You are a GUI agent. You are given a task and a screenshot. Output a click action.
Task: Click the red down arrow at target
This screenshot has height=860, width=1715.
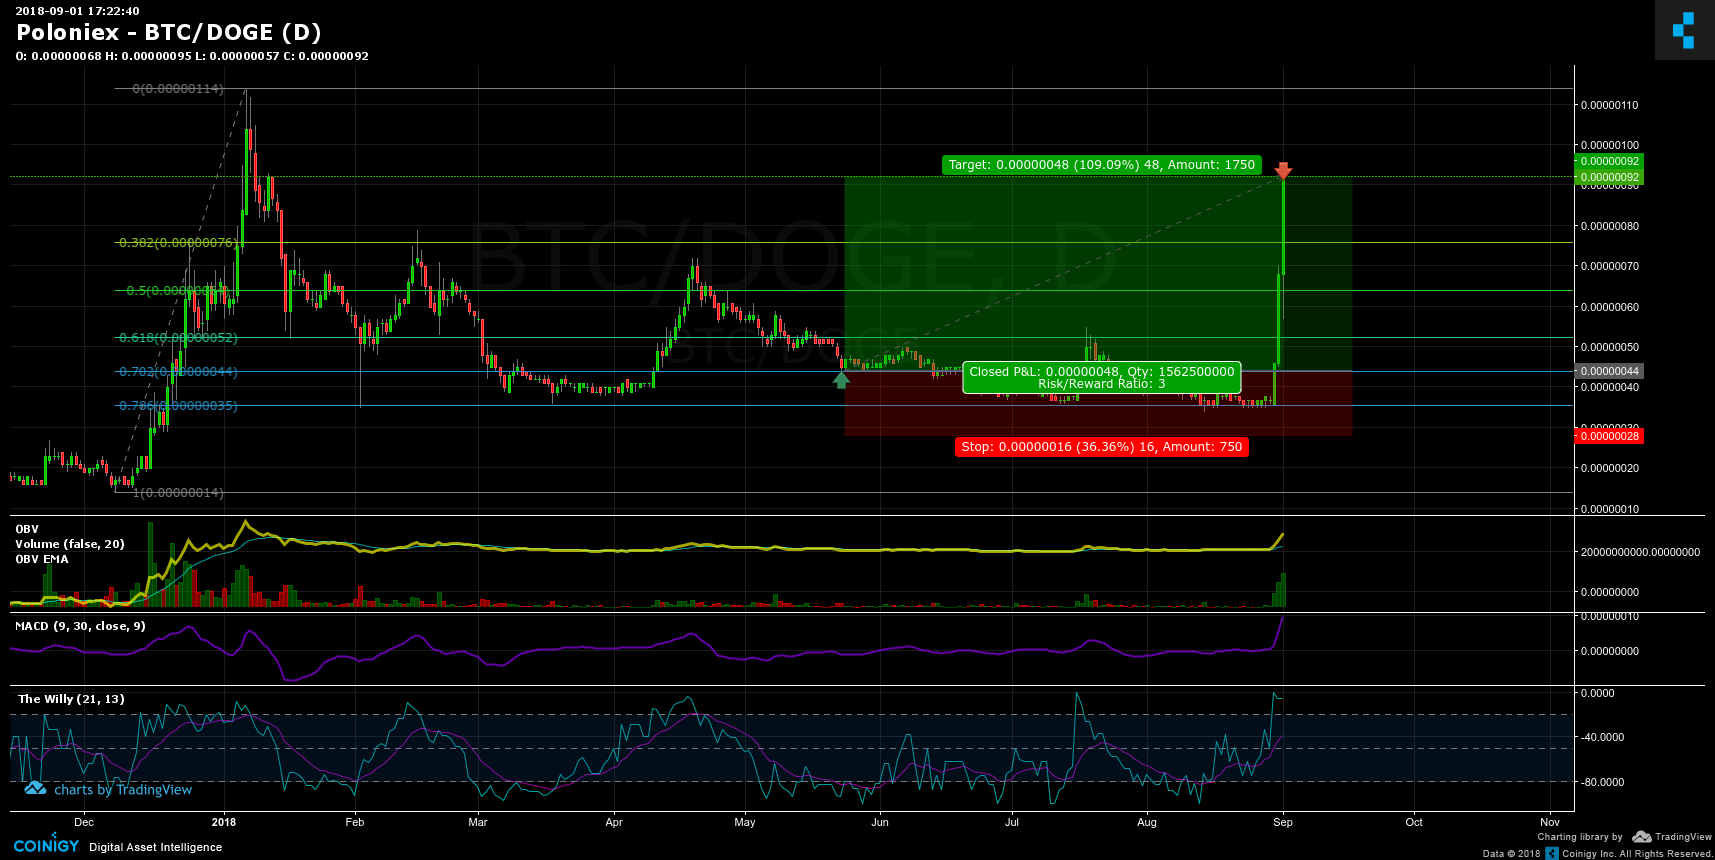pyautogui.click(x=1283, y=171)
